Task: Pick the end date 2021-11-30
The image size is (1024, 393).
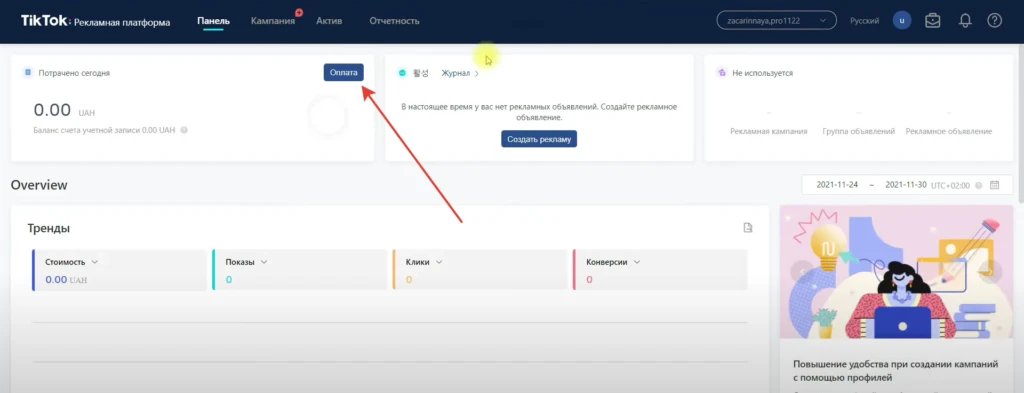Action: (x=906, y=185)
